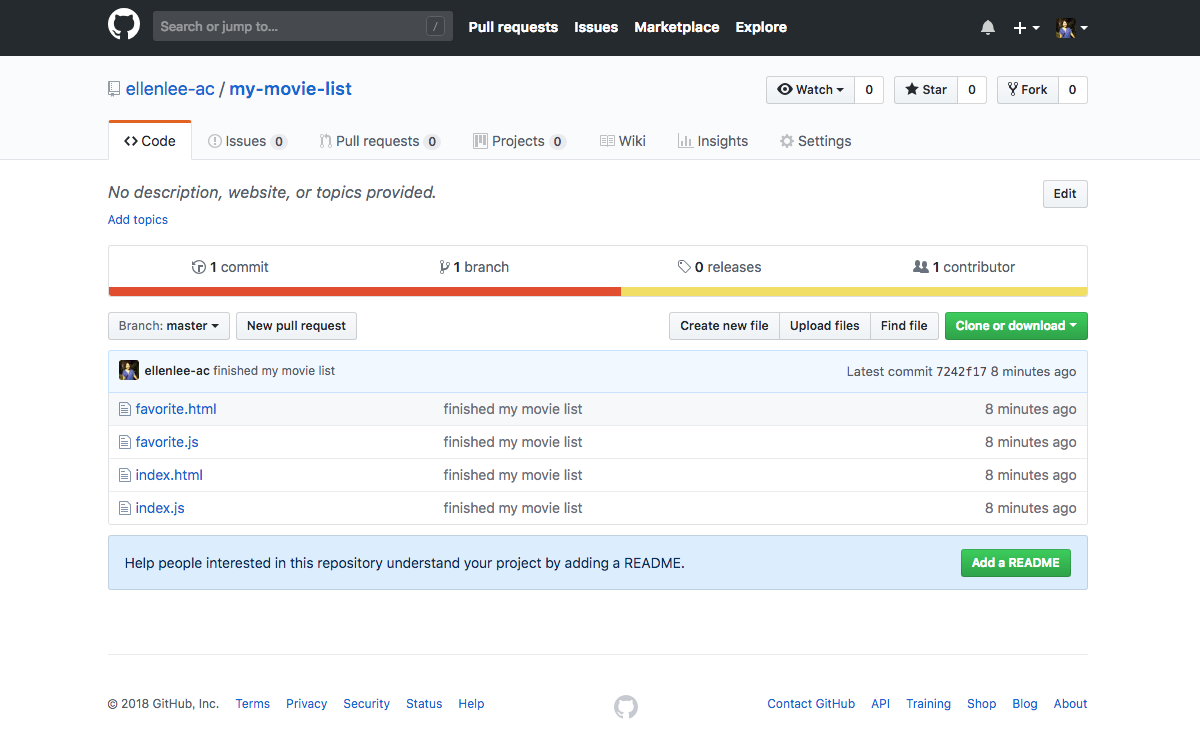Image resolution: width=1200 pixels, height=740 pixels.
Task: Open Explore in top navigation
Action: [x=761, y=27]
